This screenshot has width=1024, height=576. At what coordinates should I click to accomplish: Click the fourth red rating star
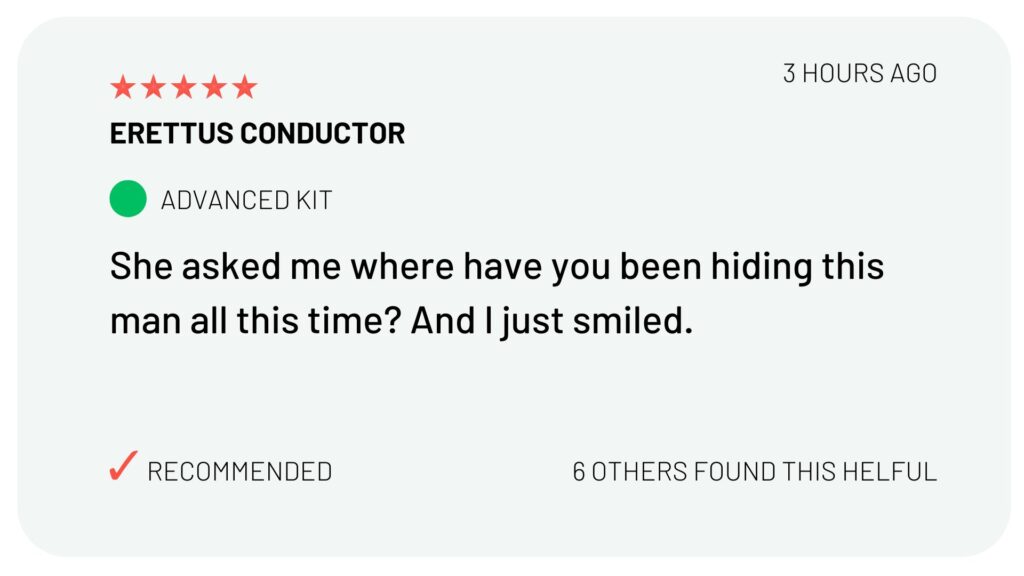214,88
